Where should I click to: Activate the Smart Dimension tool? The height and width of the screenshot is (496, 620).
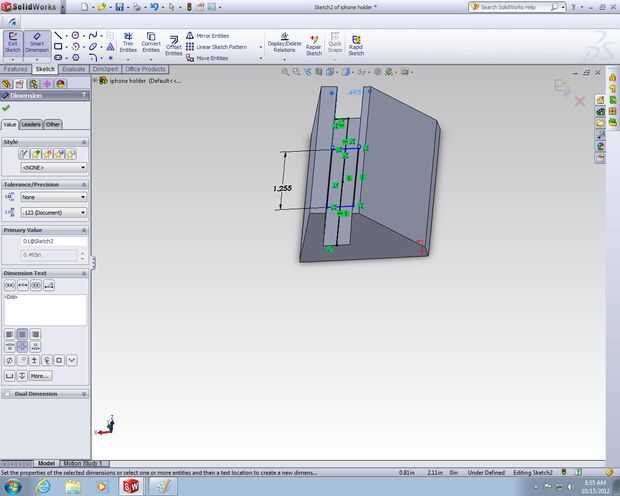[37, 43]
